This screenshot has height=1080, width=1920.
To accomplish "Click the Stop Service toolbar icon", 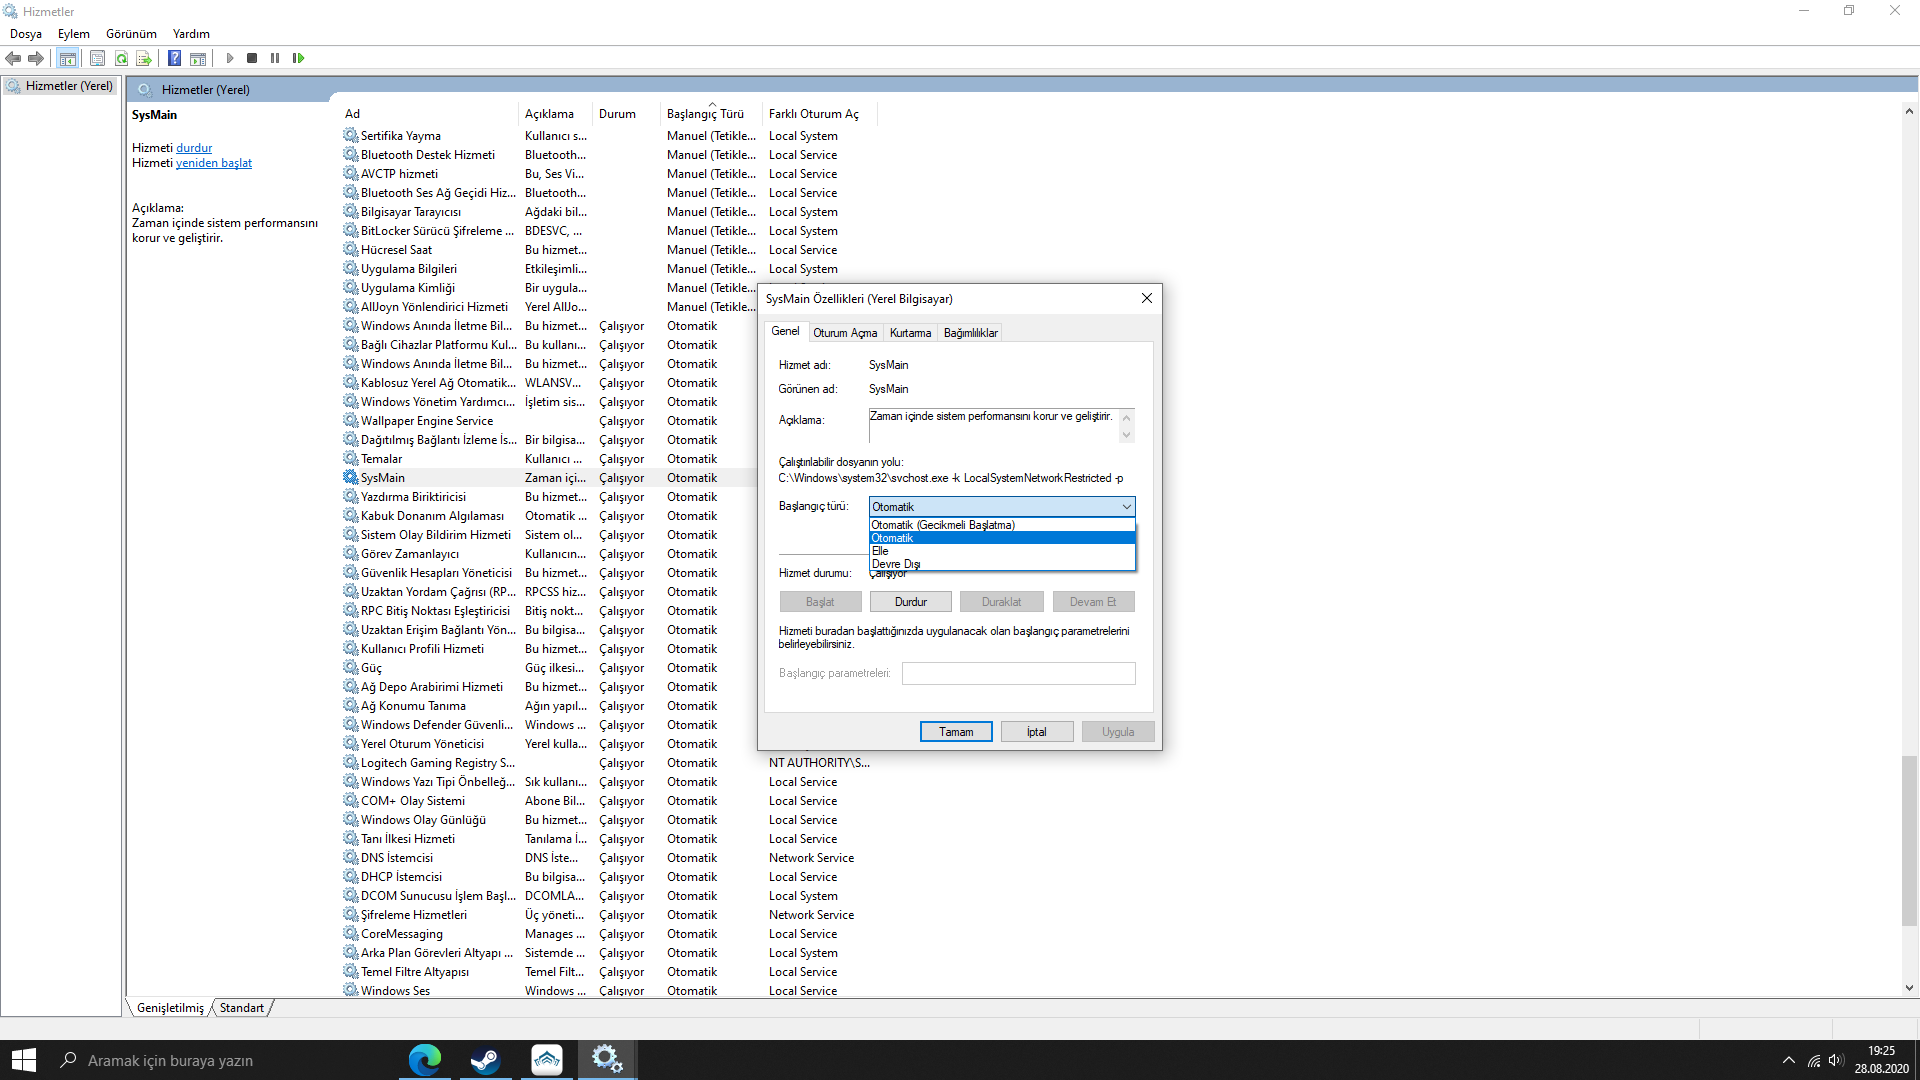I will point(252,58).
